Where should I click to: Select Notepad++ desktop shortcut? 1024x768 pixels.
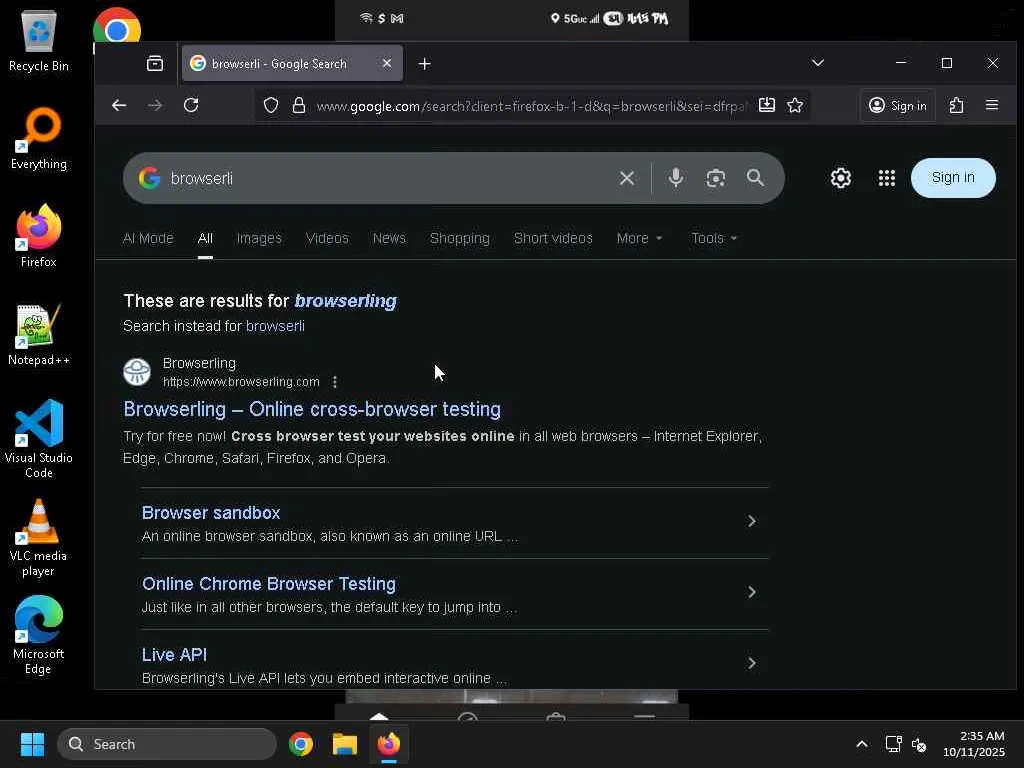(x=39, y=334)
